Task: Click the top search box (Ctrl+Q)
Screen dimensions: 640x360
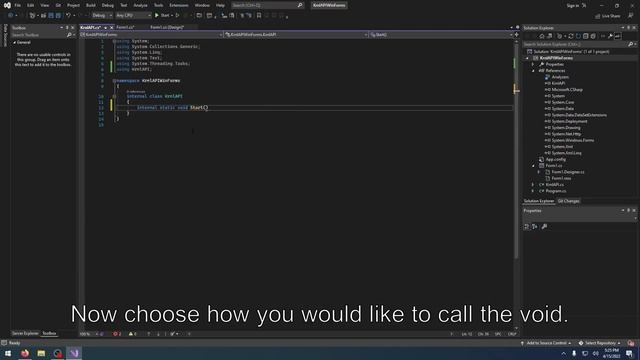Action: (268, 5)
